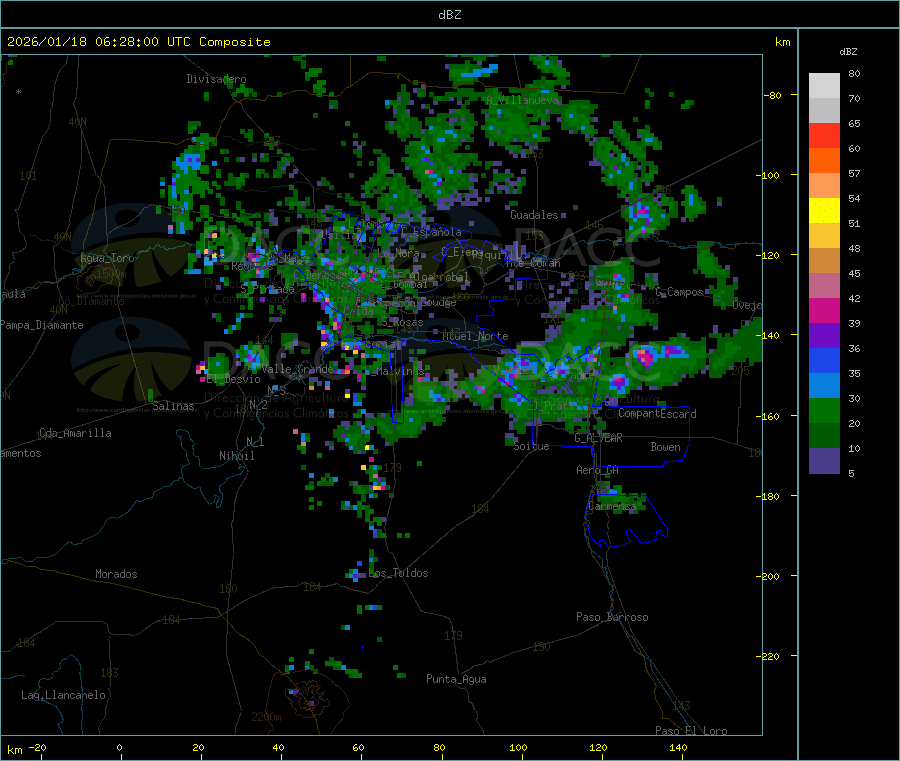900x761 pixels.
Task: Select the x-axis tick label '60'
Action: point(358,748)
